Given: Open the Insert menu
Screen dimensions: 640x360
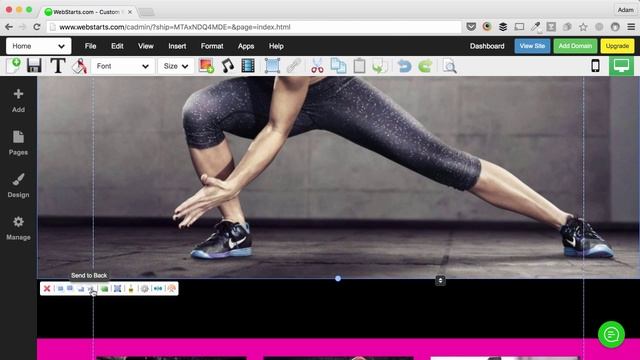Looking at the screenshot, I should (177, 46).
